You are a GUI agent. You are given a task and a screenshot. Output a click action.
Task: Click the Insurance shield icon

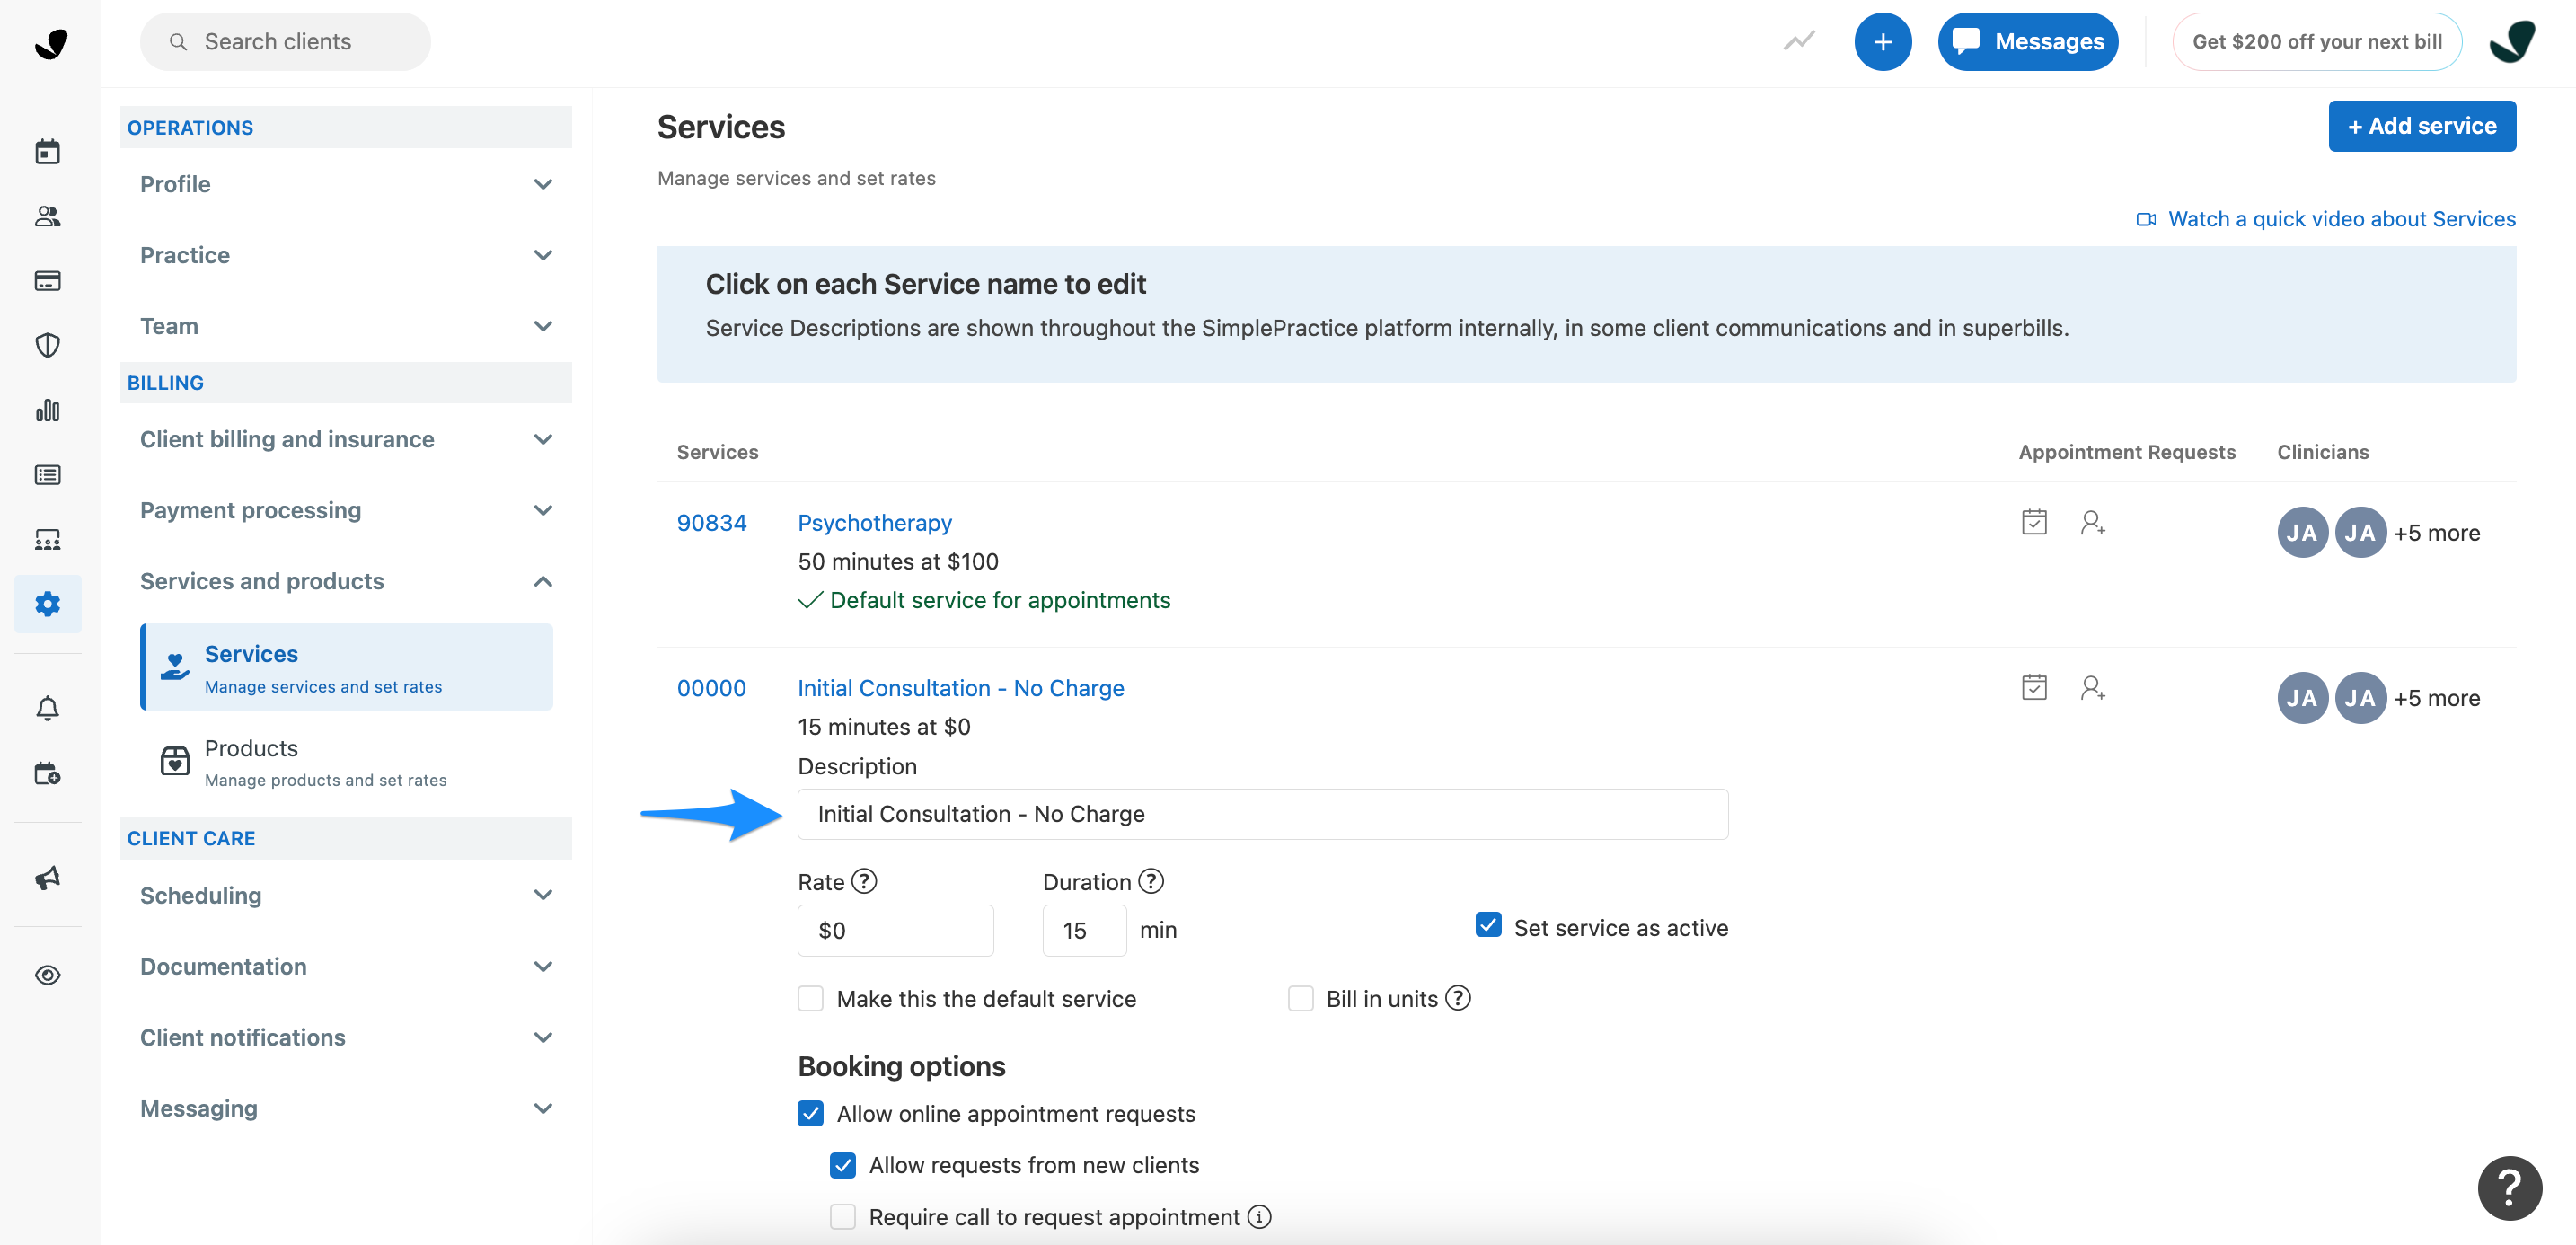coord(47,345)
